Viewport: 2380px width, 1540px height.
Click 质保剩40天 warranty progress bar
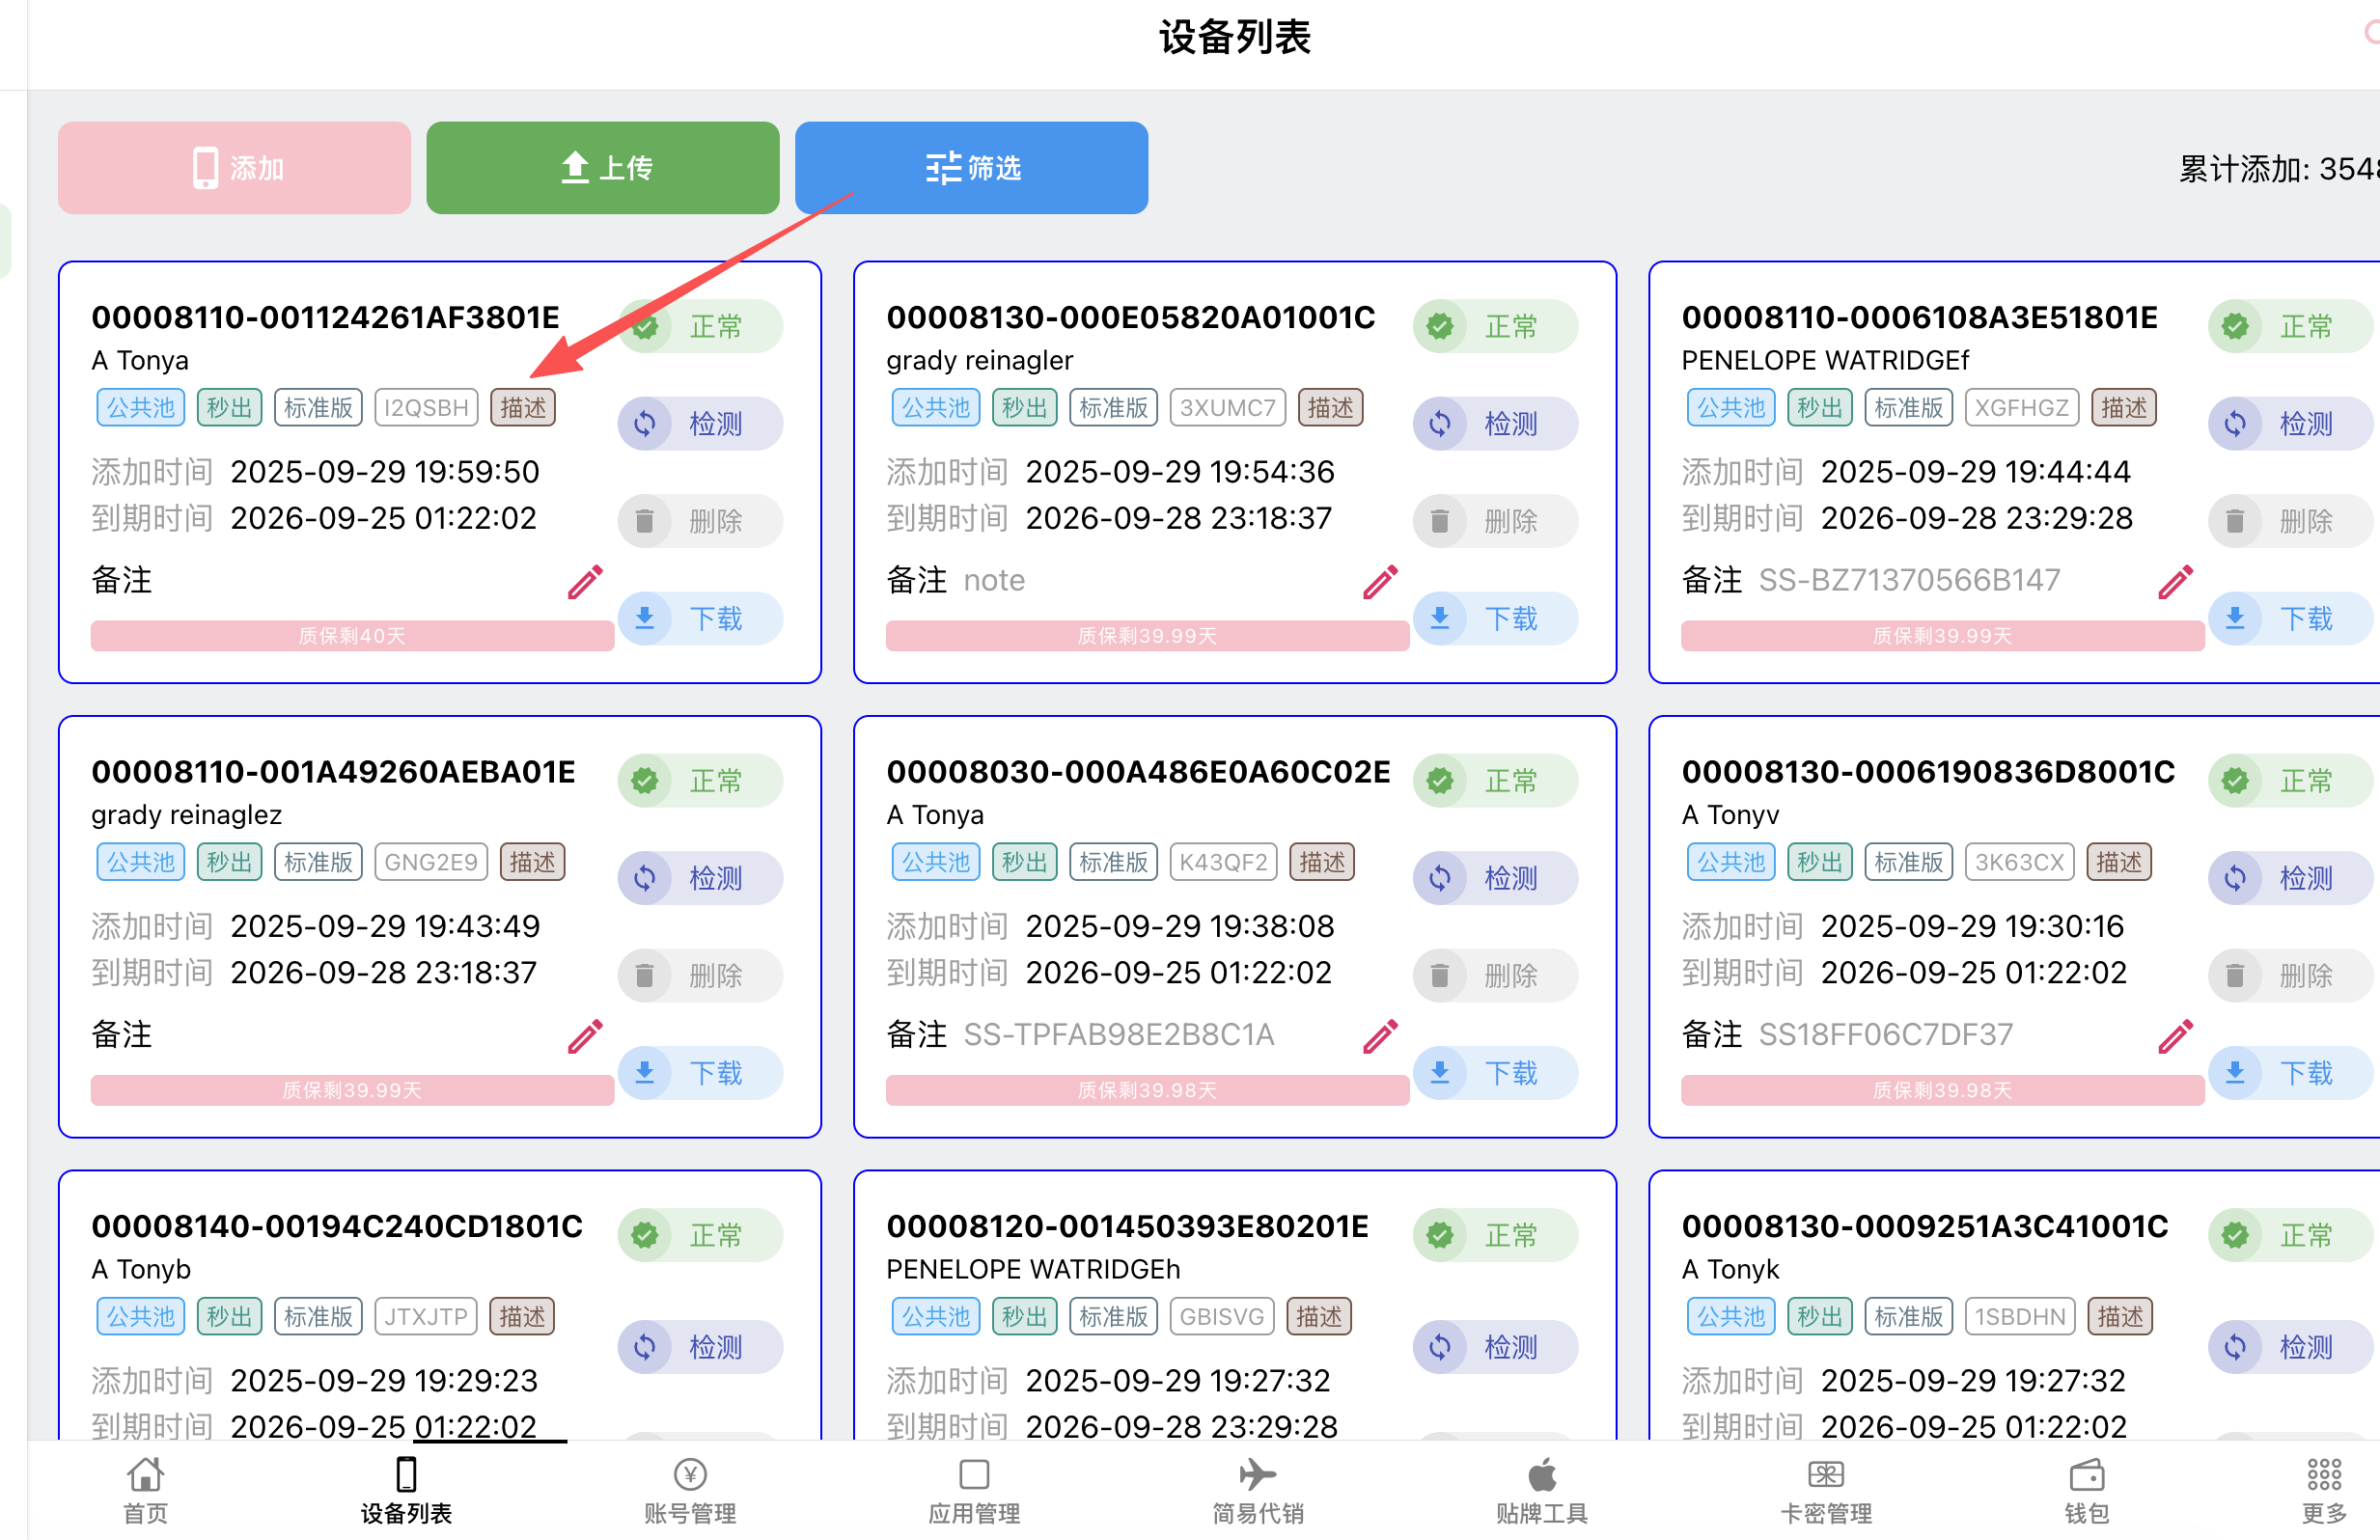tap(352, 636)
